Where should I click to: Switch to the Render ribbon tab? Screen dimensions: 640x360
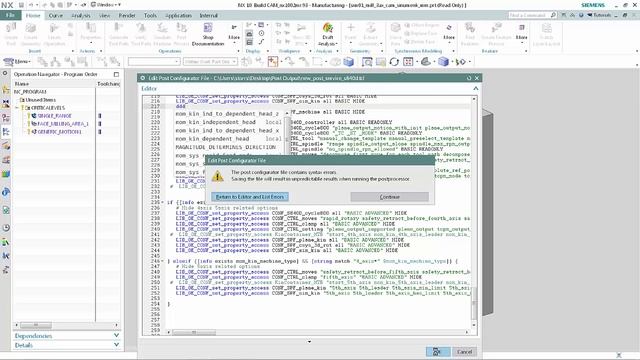[127, 16]
